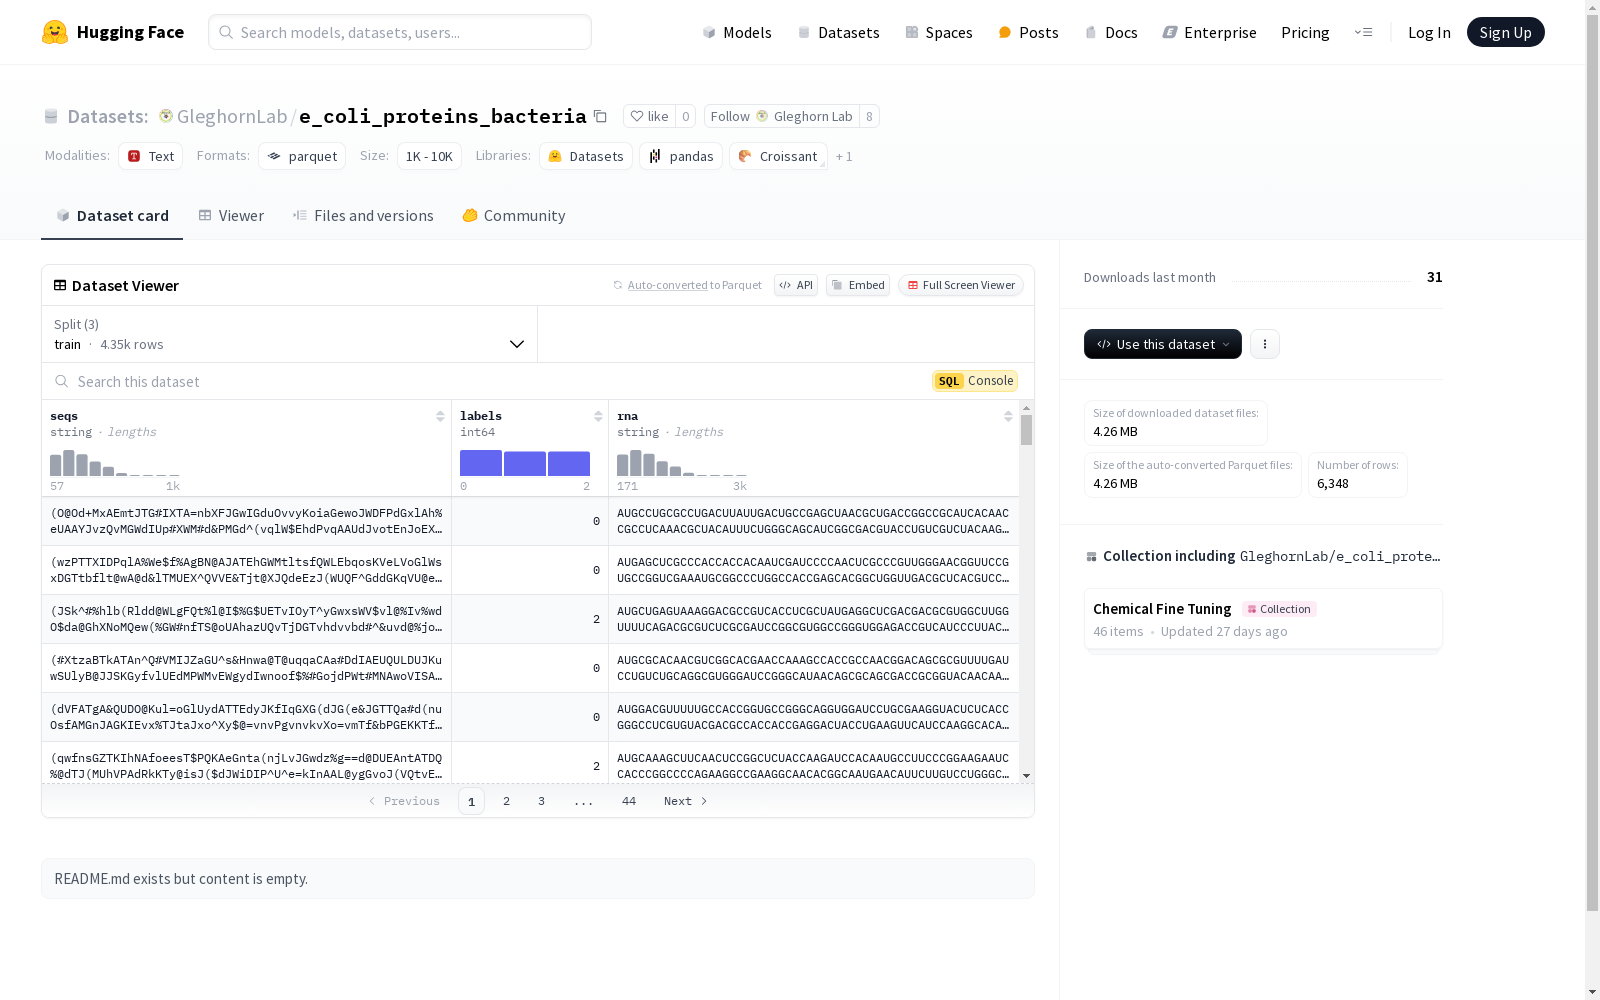Click the seqs lengths histogram

point(115,463)
